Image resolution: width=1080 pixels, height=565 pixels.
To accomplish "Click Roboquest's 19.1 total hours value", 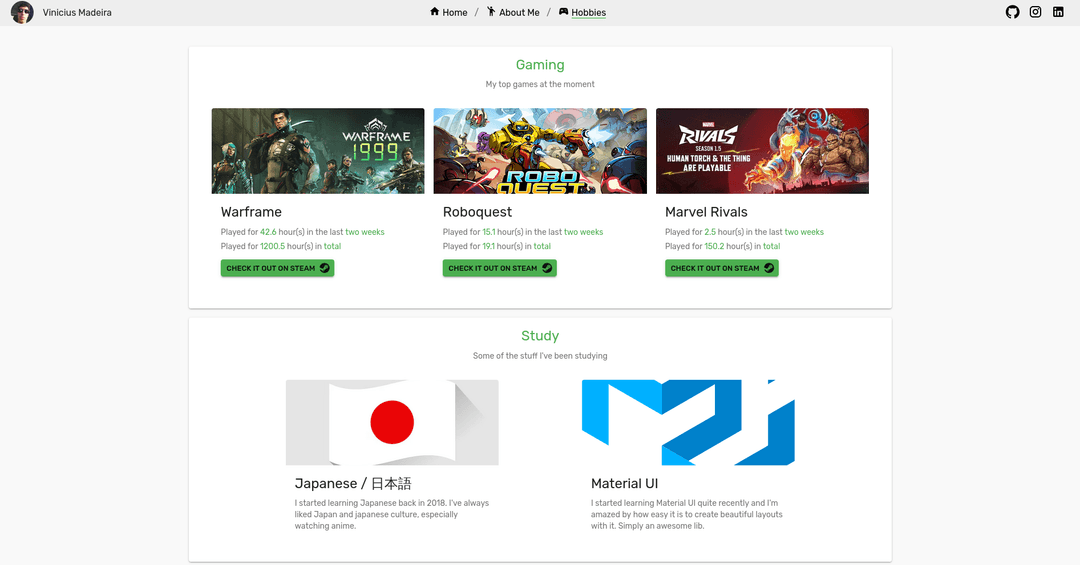I will point(488,246).
